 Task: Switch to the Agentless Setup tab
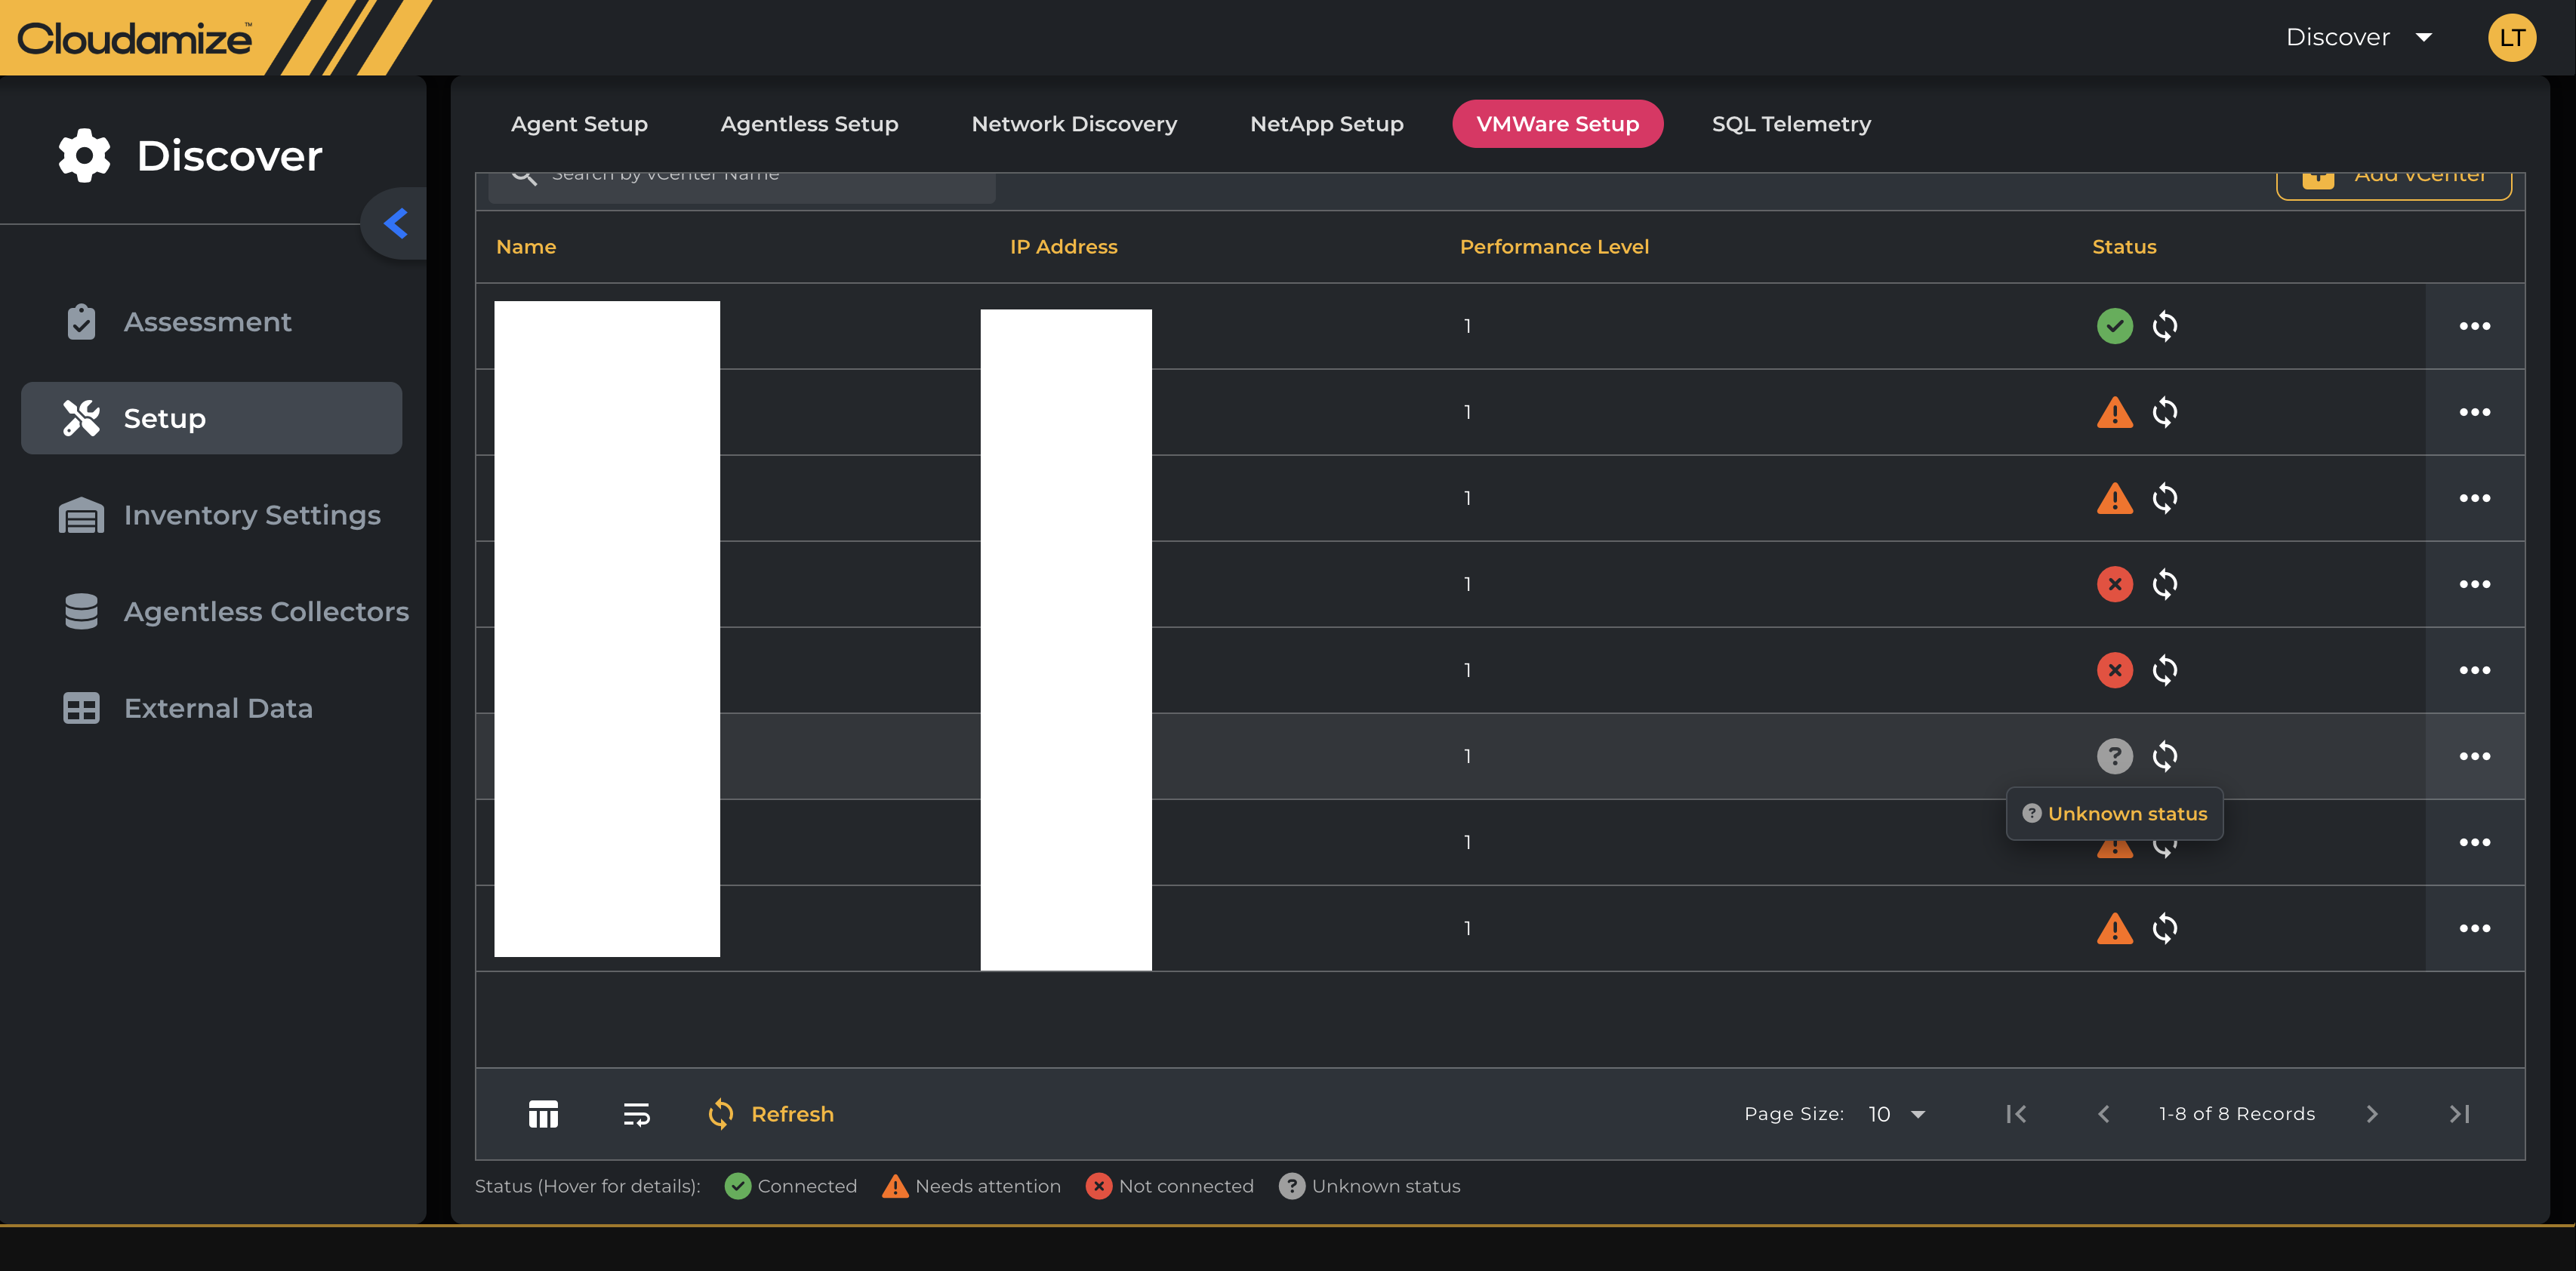coord(809,124)
